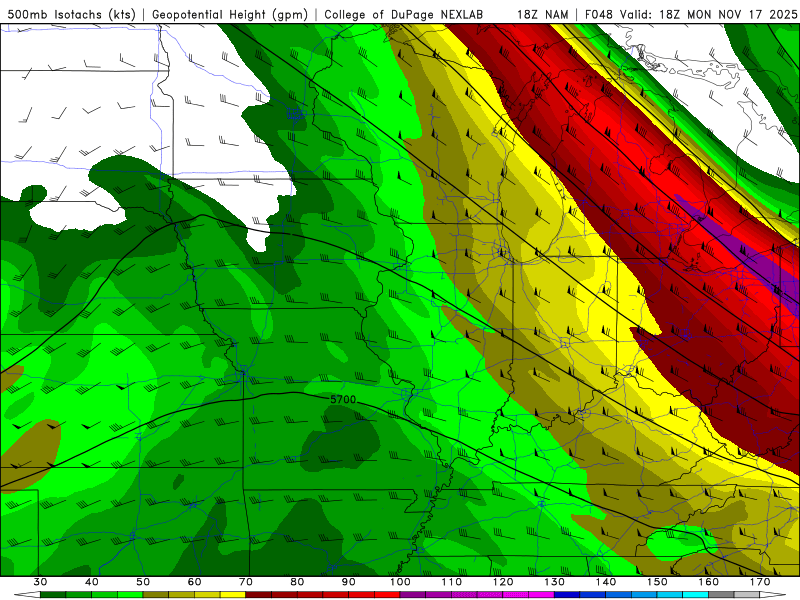
Task: Click the 40 value on the legend scale
Action: [x=92, y=582]
